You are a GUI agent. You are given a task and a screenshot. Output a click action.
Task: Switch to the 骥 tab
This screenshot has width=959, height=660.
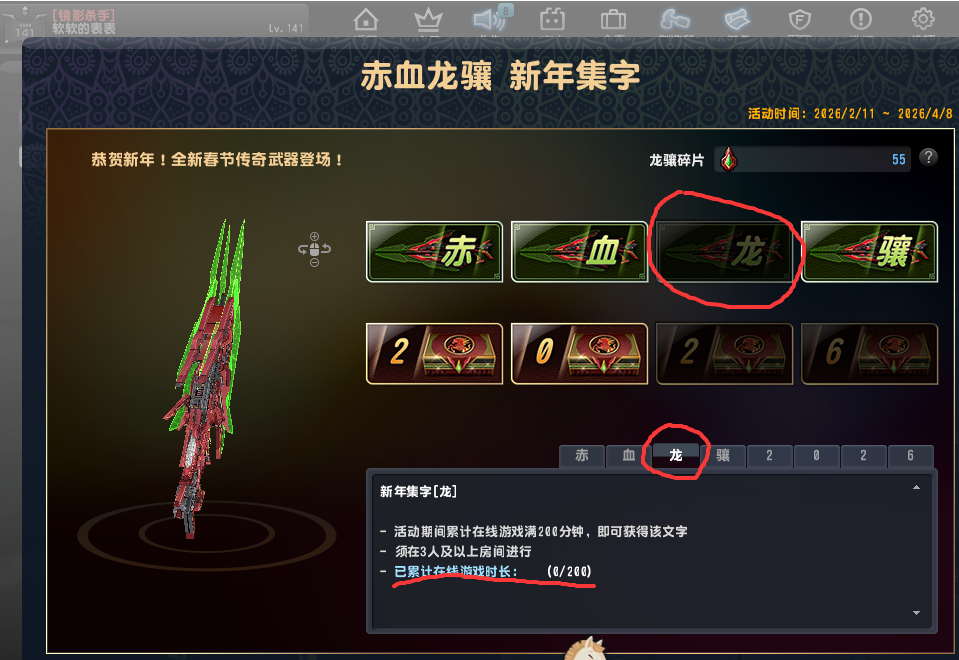coord(723,456)
